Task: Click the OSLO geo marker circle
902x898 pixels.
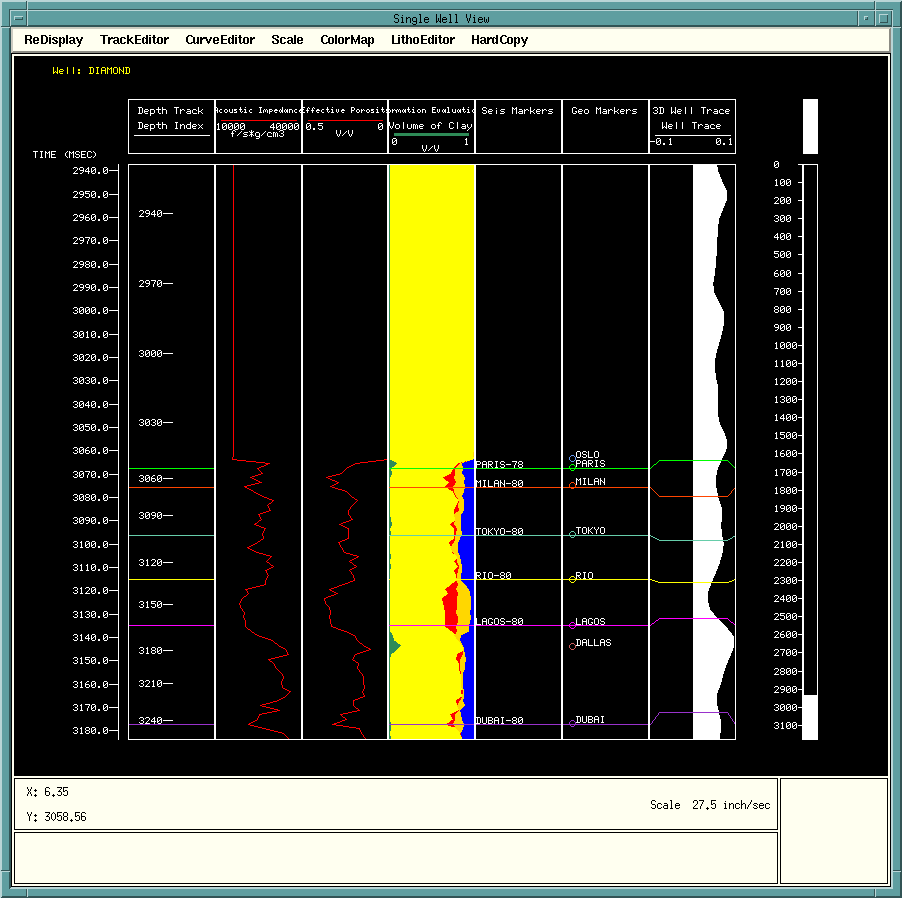Action: click(x=572, y=458)
